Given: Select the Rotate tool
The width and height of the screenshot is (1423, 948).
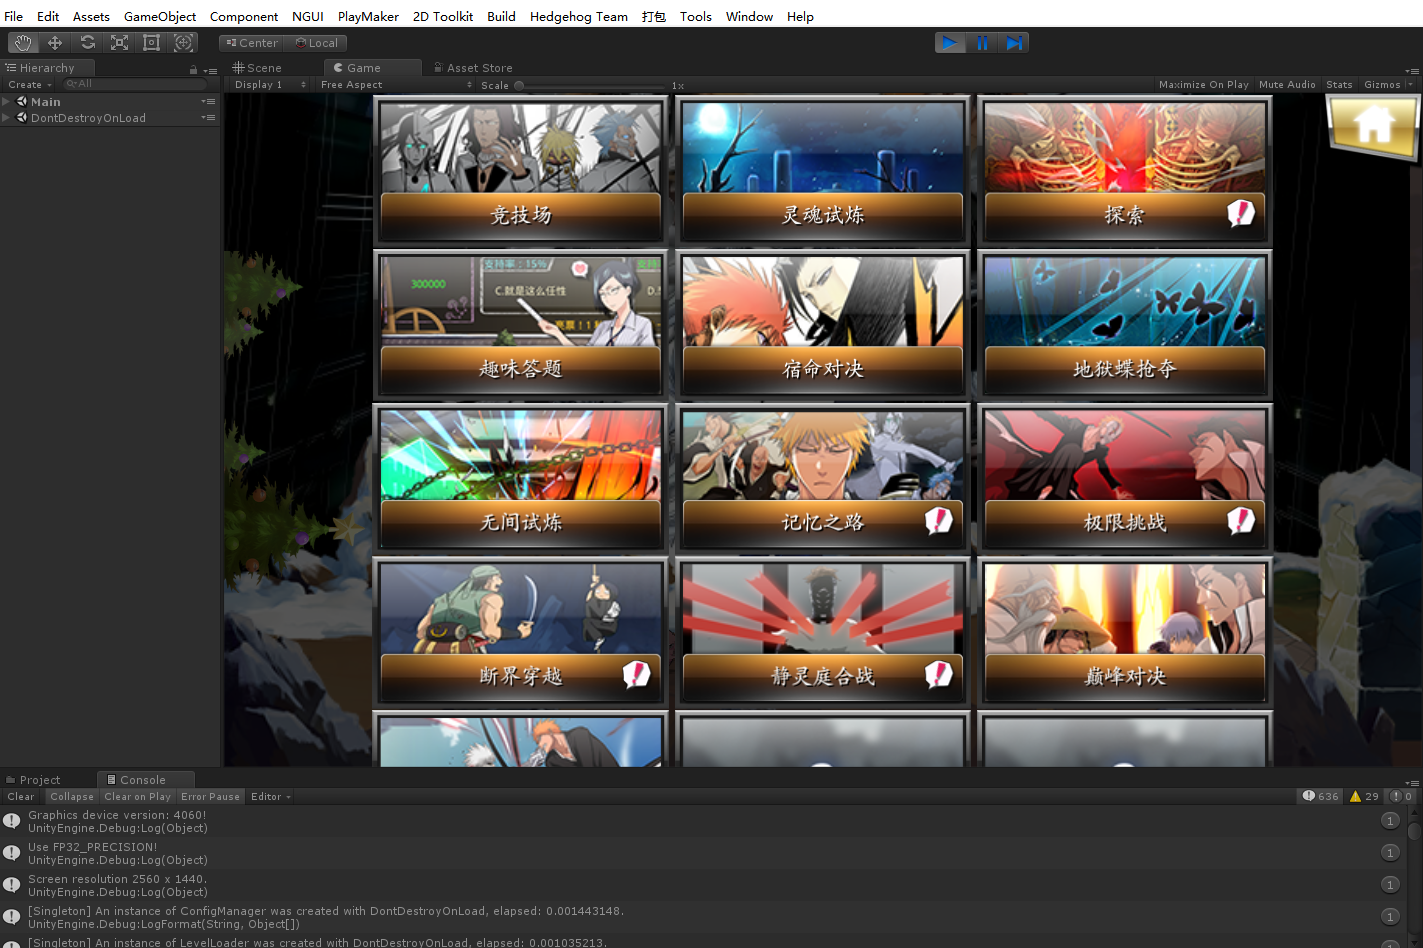Looking at the screenshot, I should [87, 43].
